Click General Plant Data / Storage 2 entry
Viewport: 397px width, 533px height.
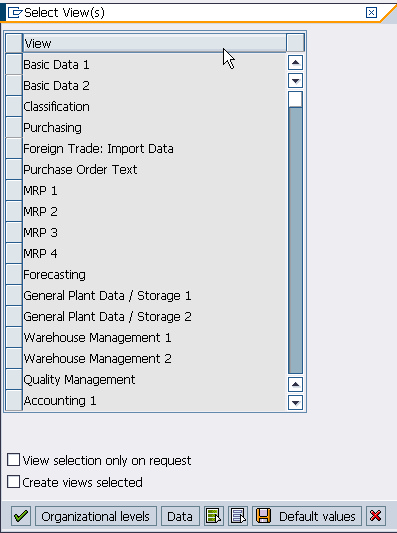(x=107, y=316)
